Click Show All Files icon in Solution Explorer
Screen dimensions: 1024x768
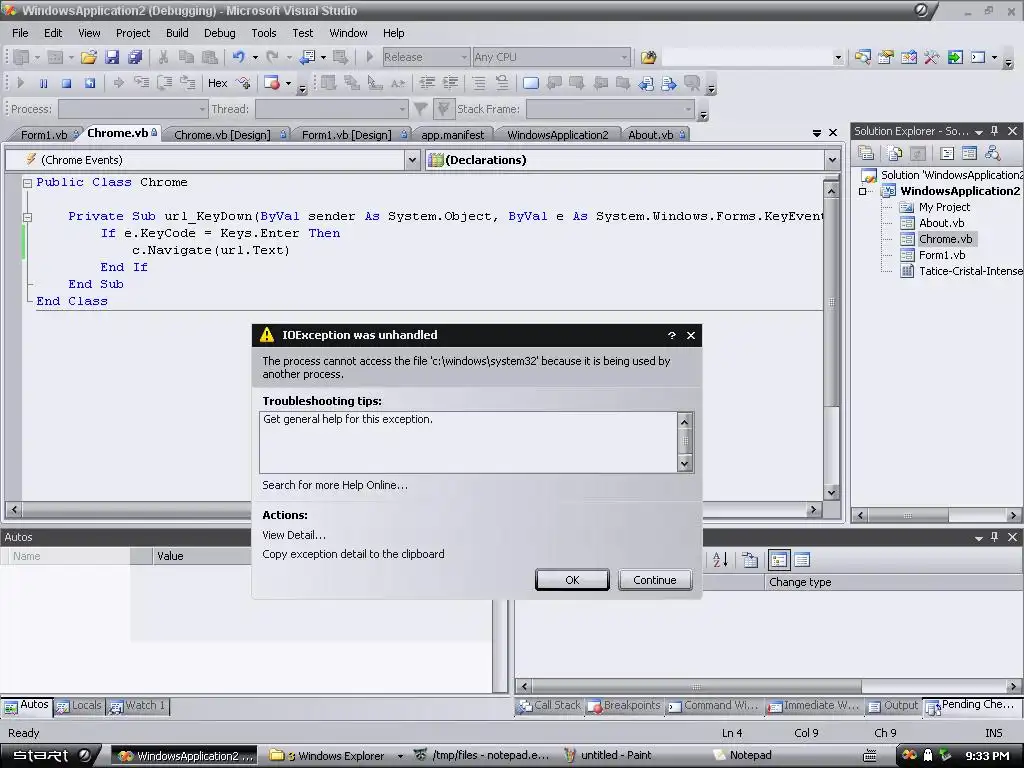click(x=895, y=153)
